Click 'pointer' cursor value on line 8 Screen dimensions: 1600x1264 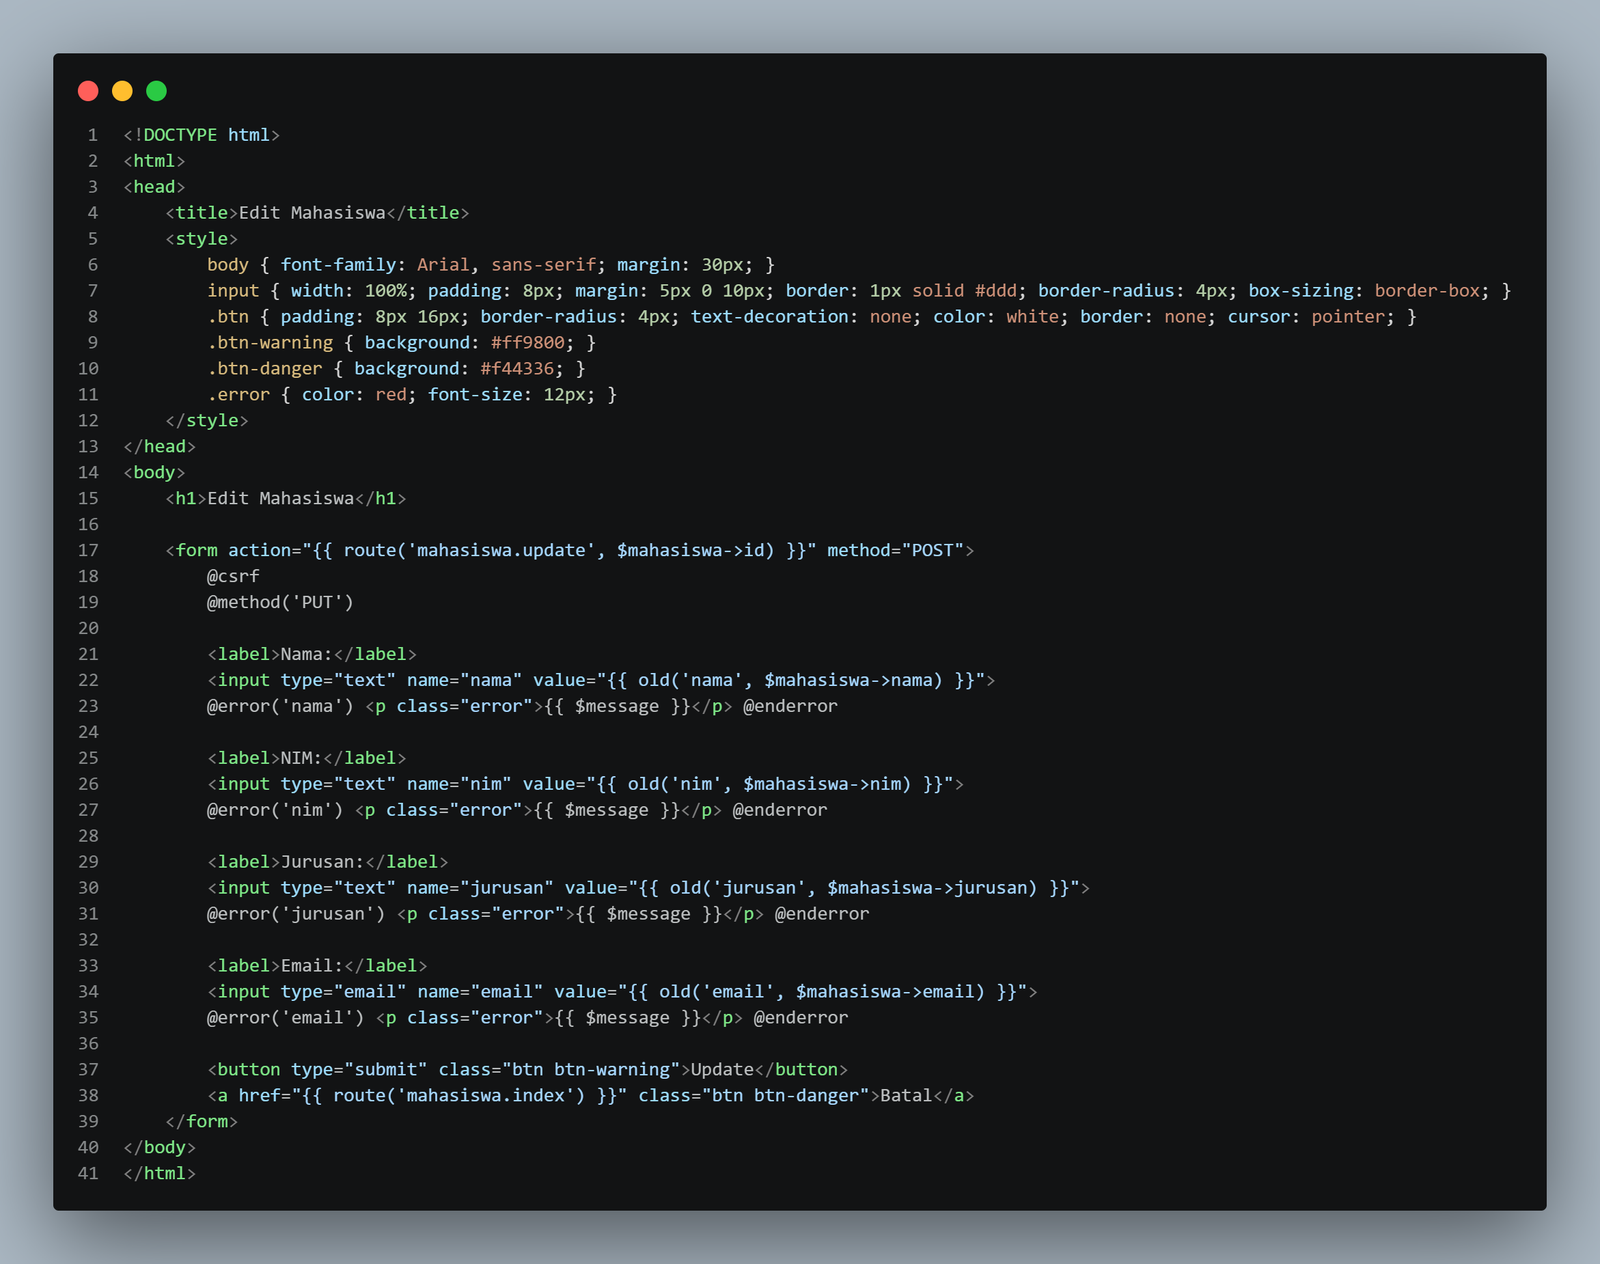click(x=1348, y=317)
